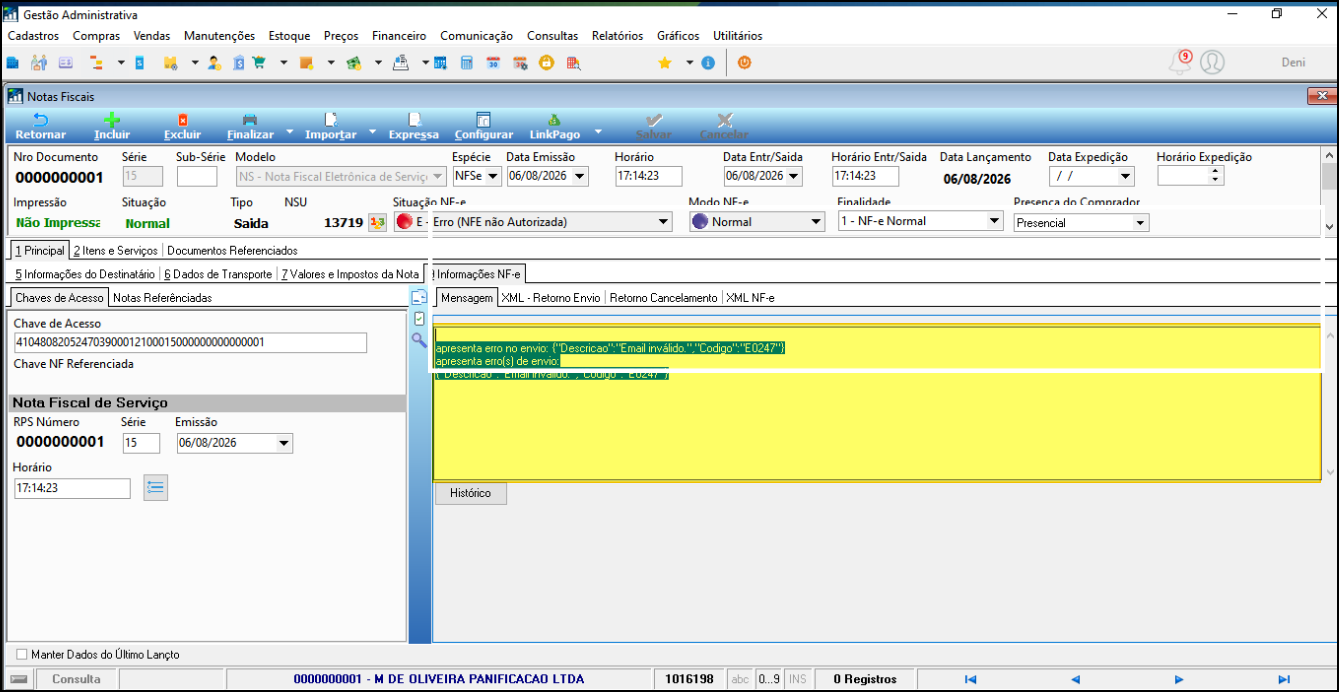Open the Data Emissão date picker
Screen dimensions: 1339x692
[581, 176]
